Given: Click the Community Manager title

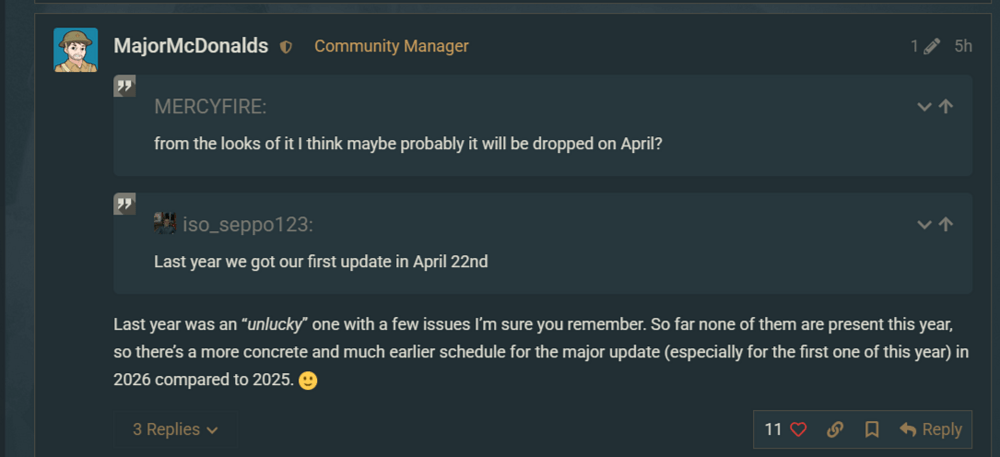Looking at the screenshot, I should [391, 46].
